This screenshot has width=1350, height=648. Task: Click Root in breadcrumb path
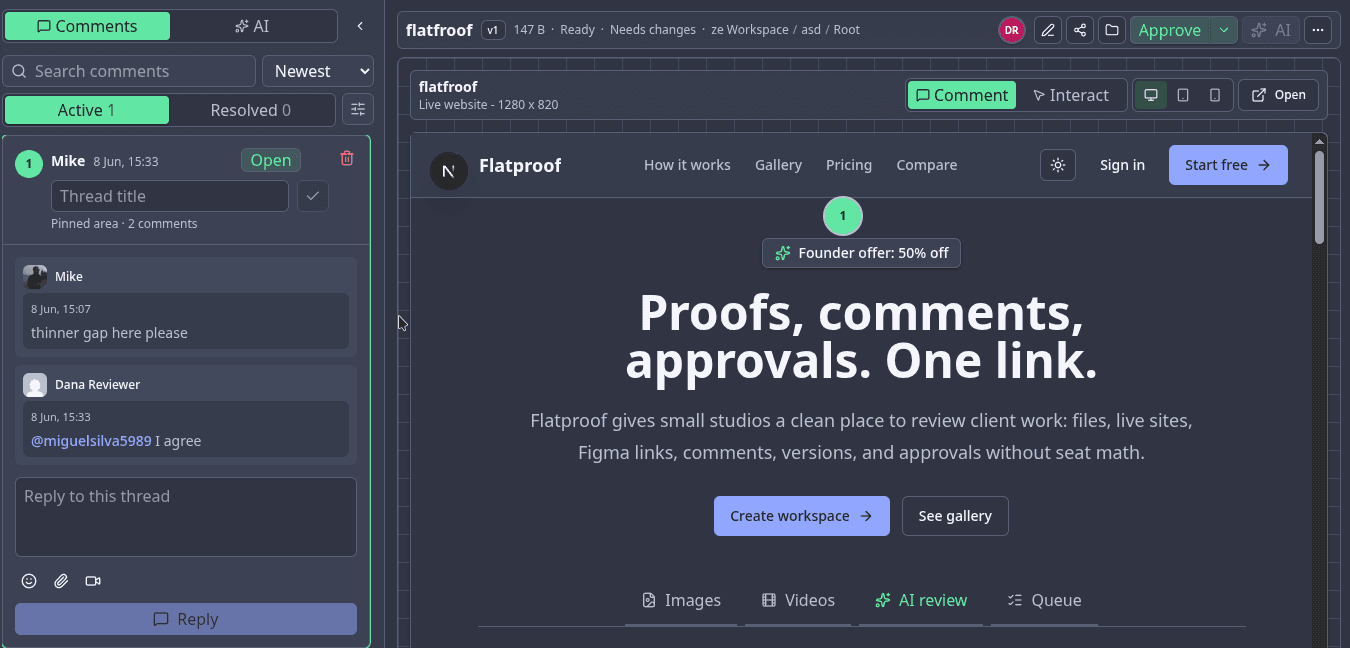coord(846,30)
